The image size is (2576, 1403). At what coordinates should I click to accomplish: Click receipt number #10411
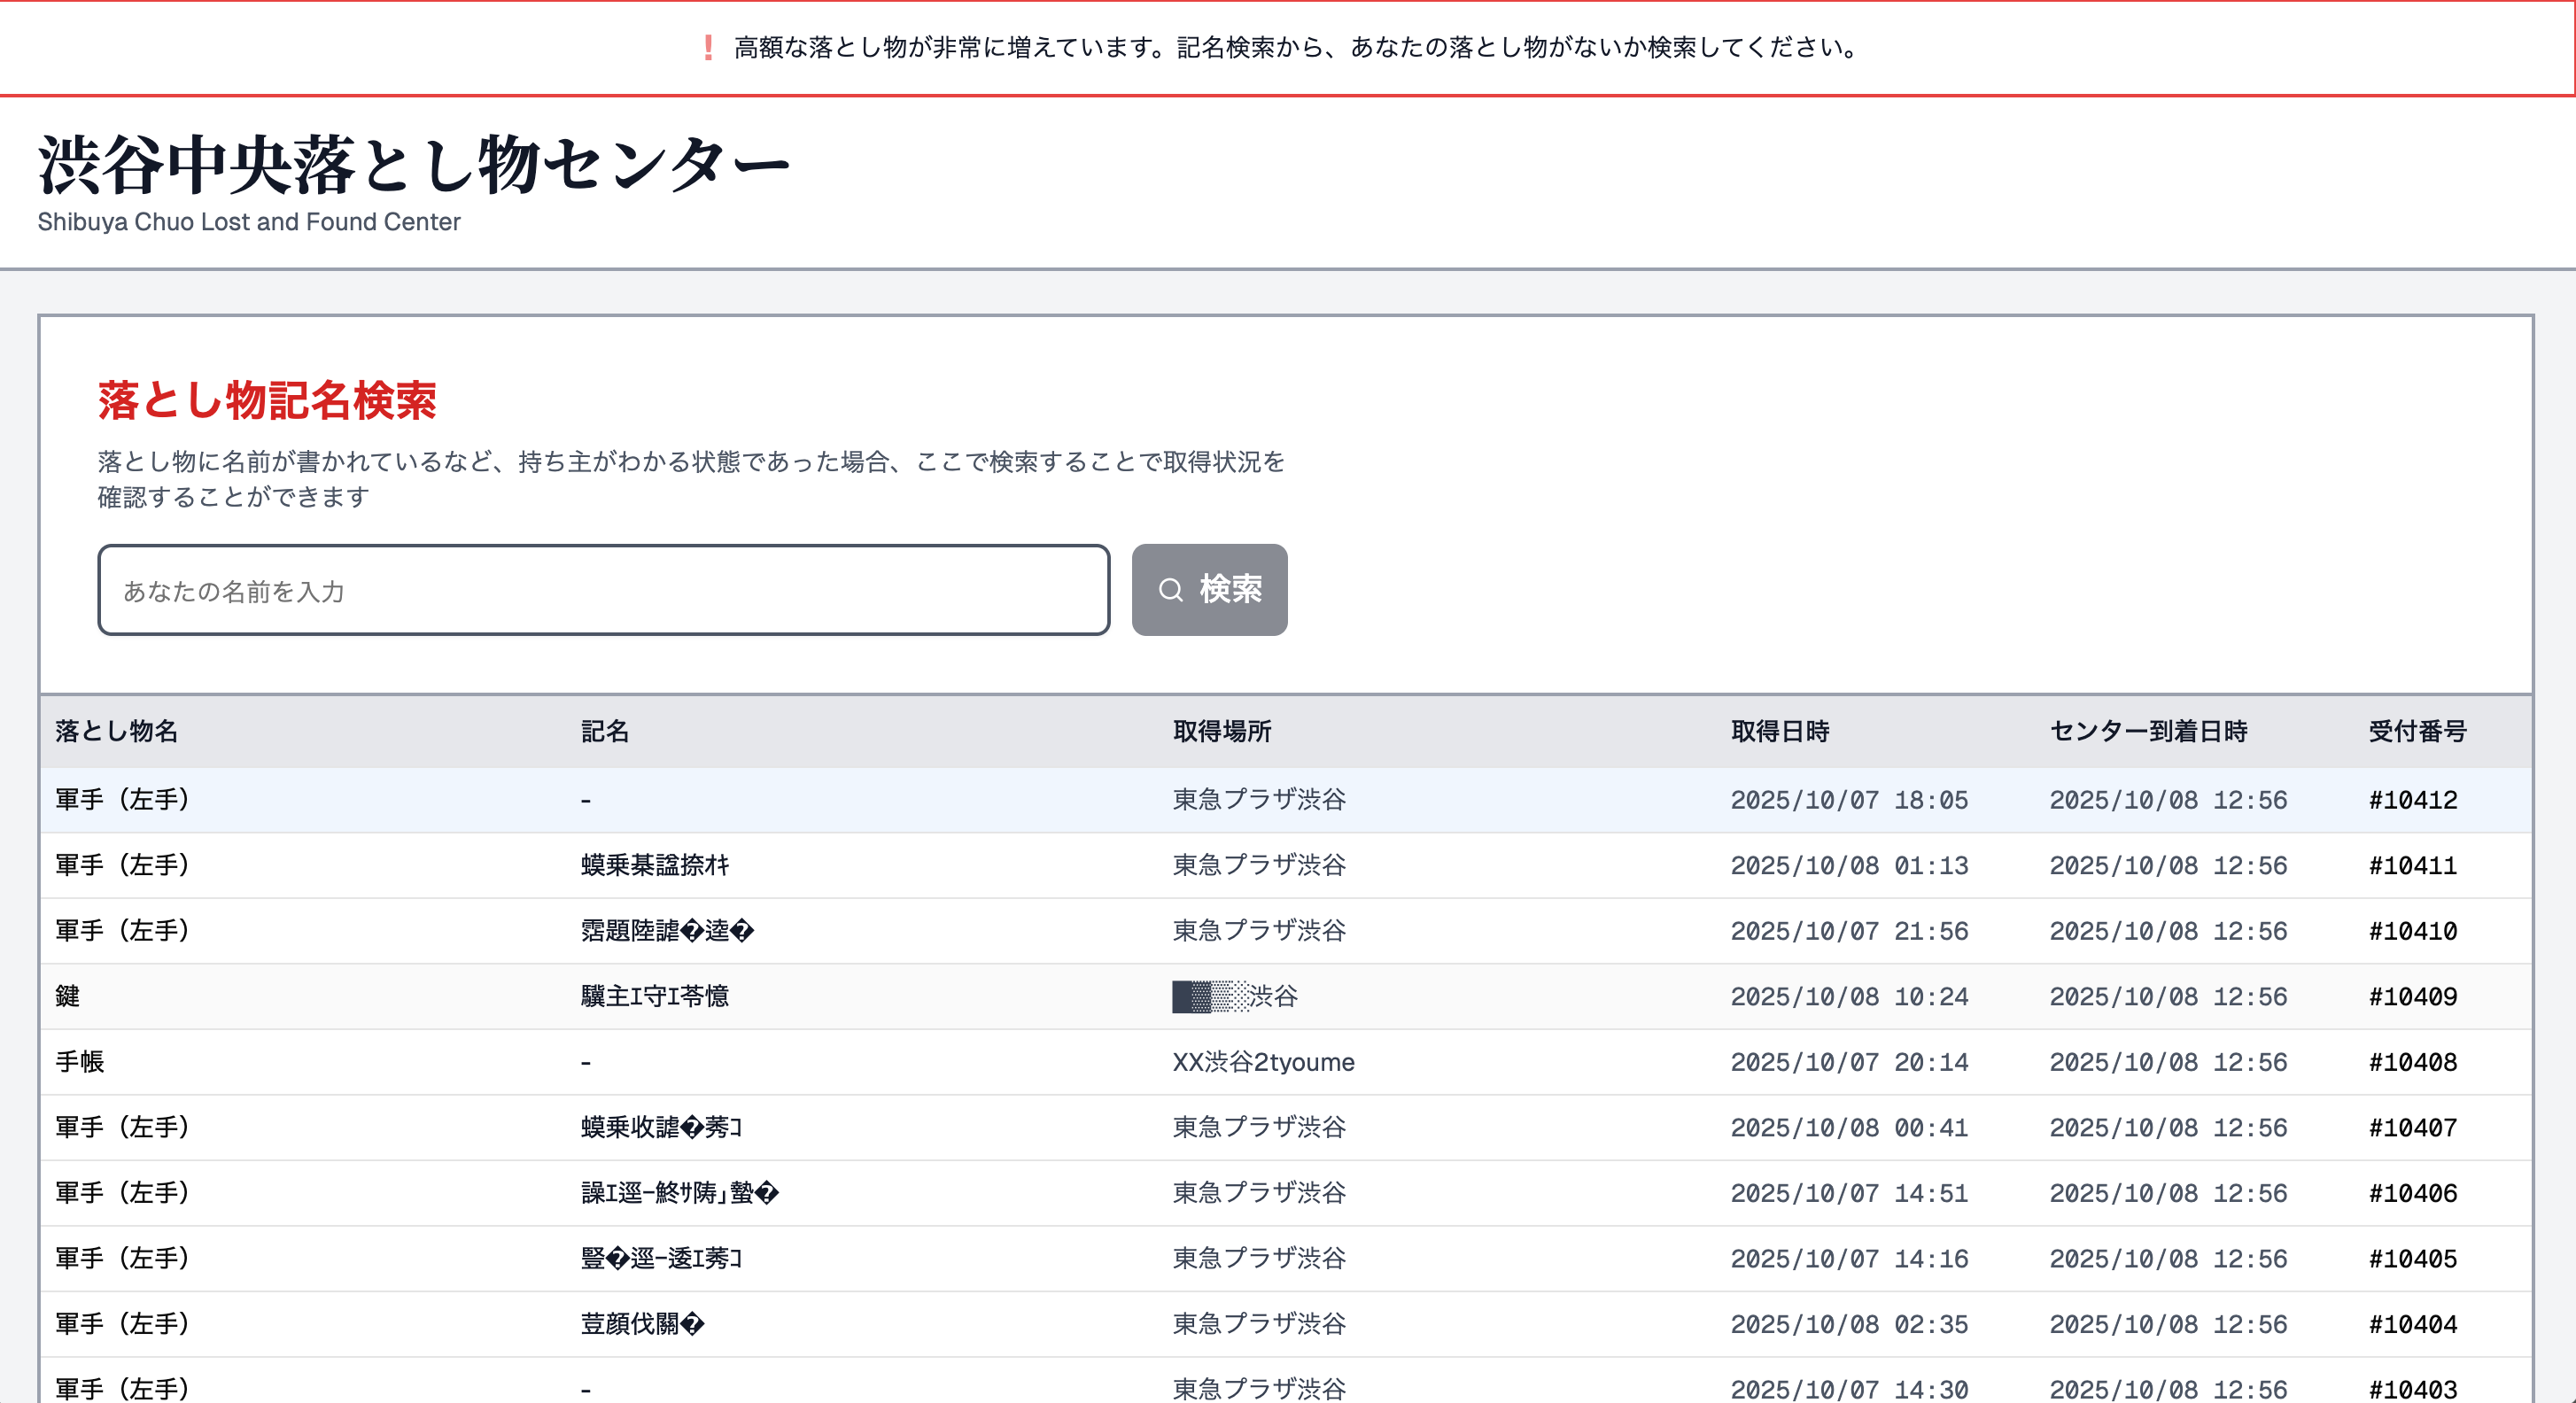pyautogui.click(x=2412, y=865)
